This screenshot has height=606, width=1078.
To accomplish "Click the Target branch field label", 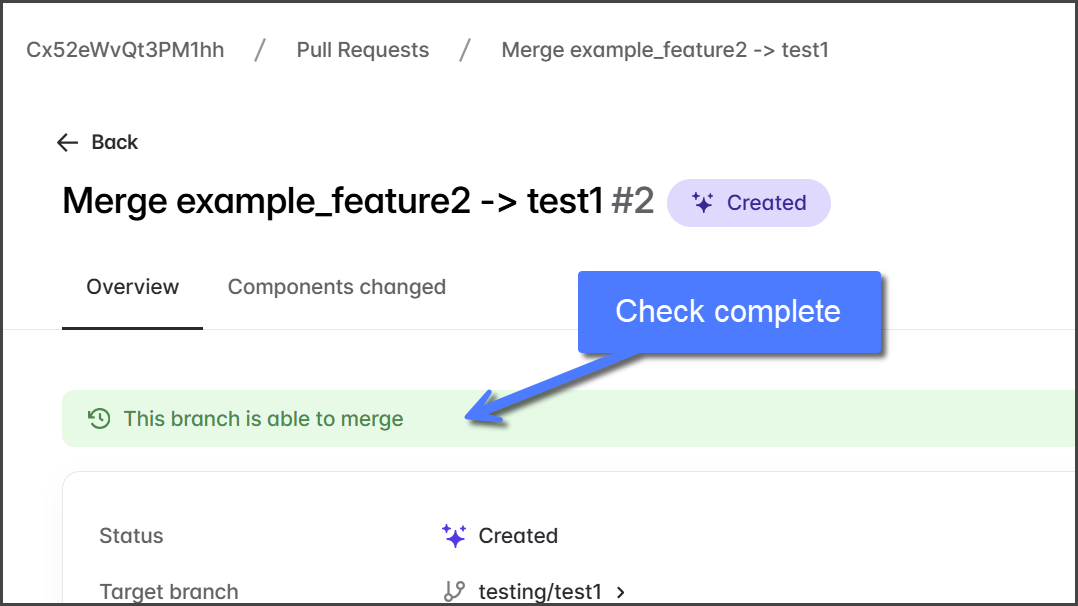I will point(169,592).
